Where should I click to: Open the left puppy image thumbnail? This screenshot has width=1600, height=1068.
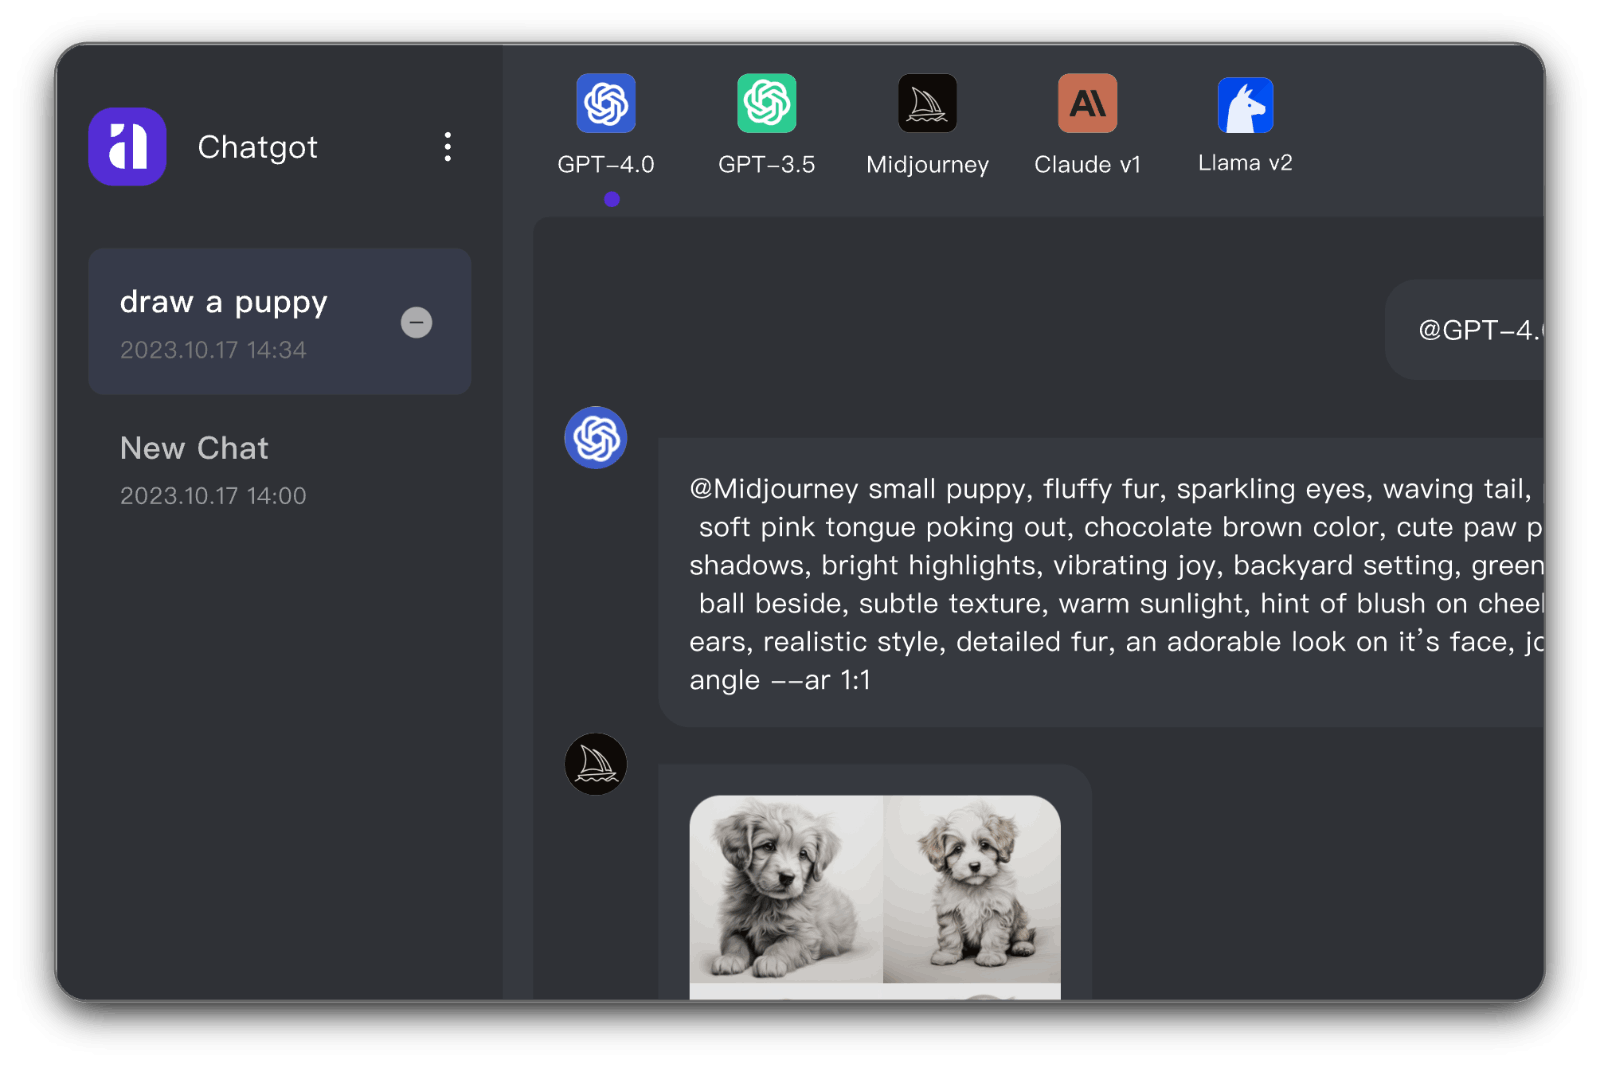pos(786,889)
